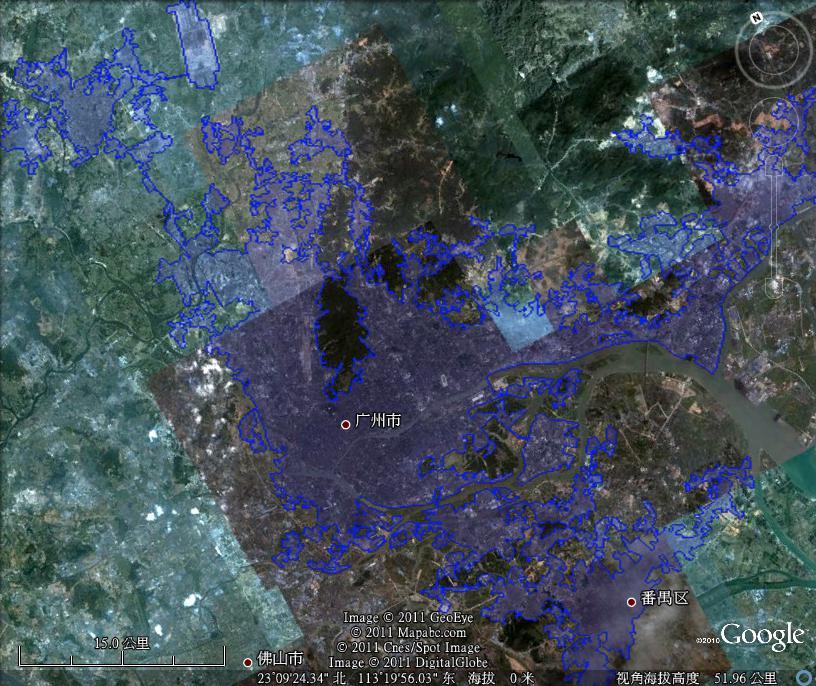This screenshot has width=816, height=686.
Task: Click the latitude readout 23°09'24.34" 北
Action: tap(300, 678)
